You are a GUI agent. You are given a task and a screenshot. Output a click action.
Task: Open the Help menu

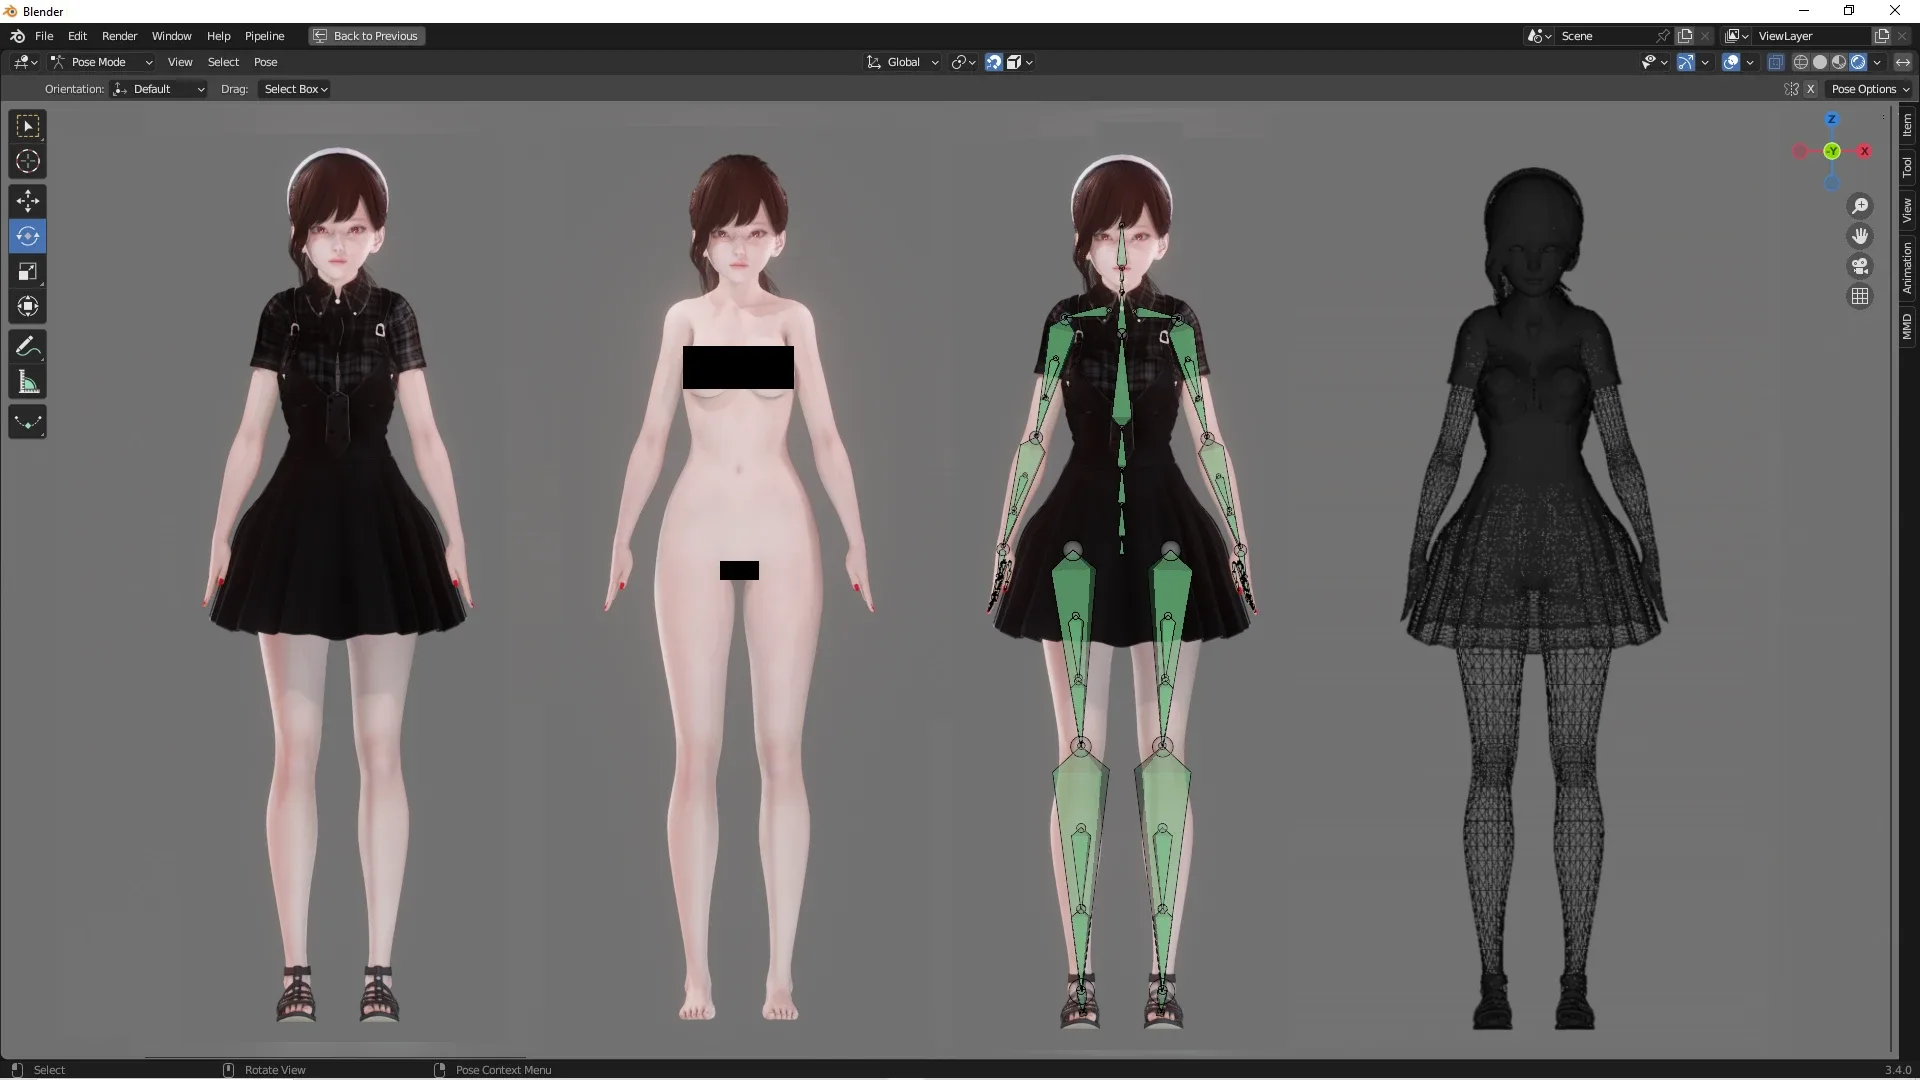pos(218,36)
